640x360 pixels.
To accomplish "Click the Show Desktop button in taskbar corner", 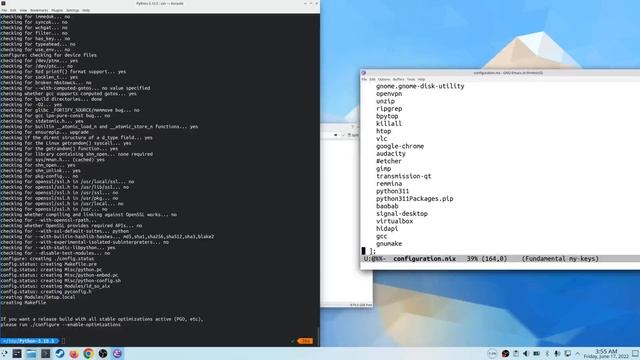I will (x=636, y=353).
